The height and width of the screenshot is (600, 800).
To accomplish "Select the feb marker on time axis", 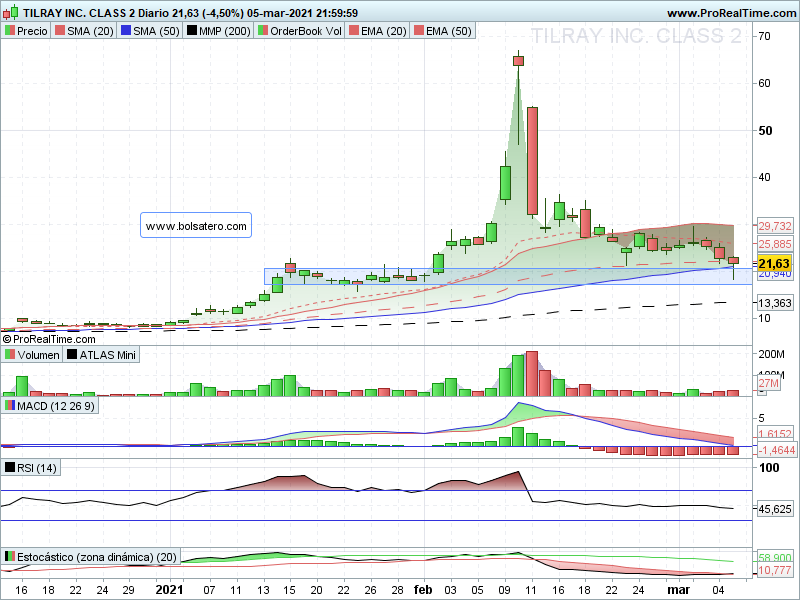I will [423, 590].
